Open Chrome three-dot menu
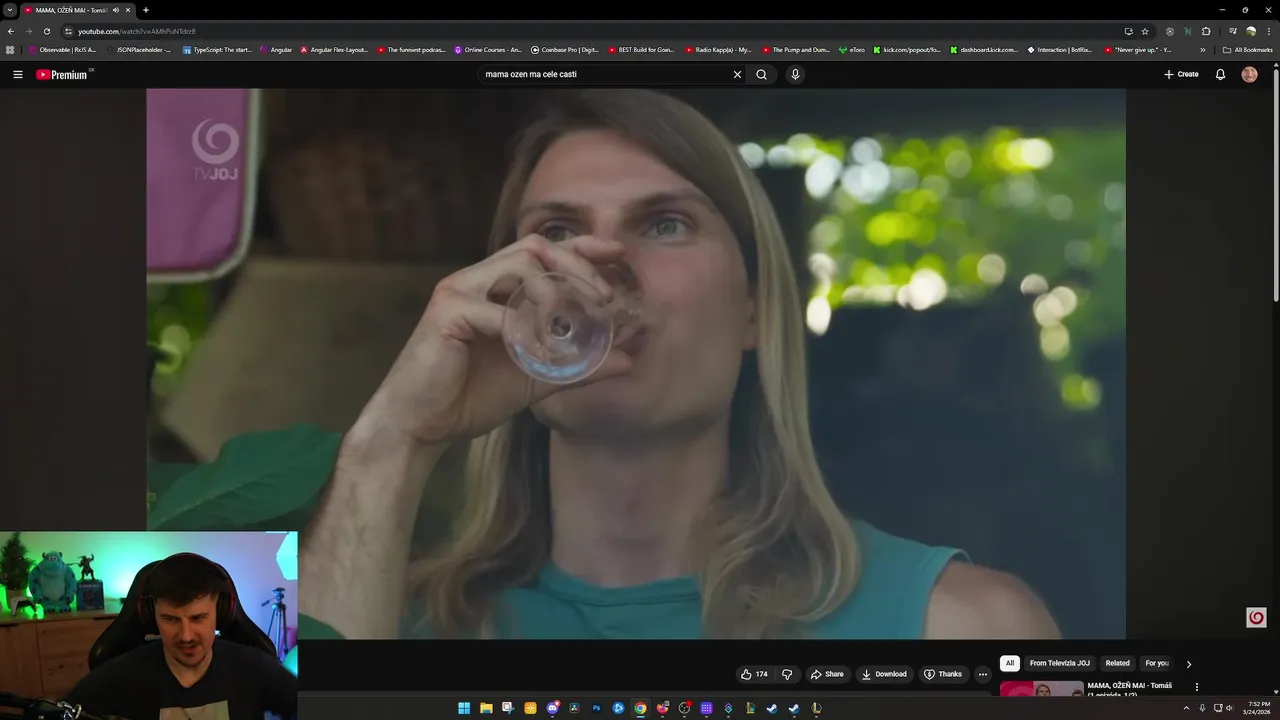 [x=1269, y=31]
